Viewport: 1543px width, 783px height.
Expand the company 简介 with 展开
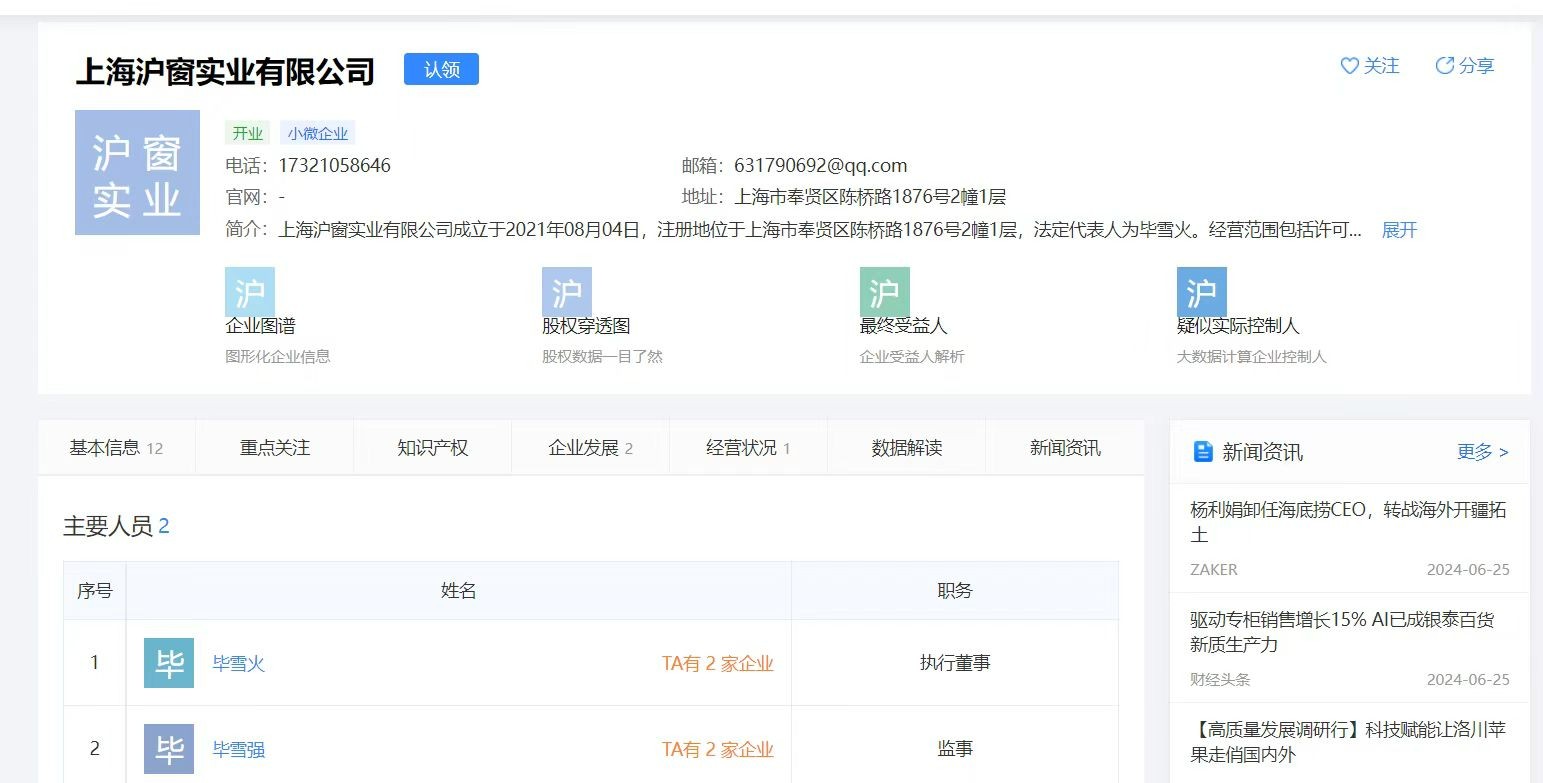coord(1399,230)
